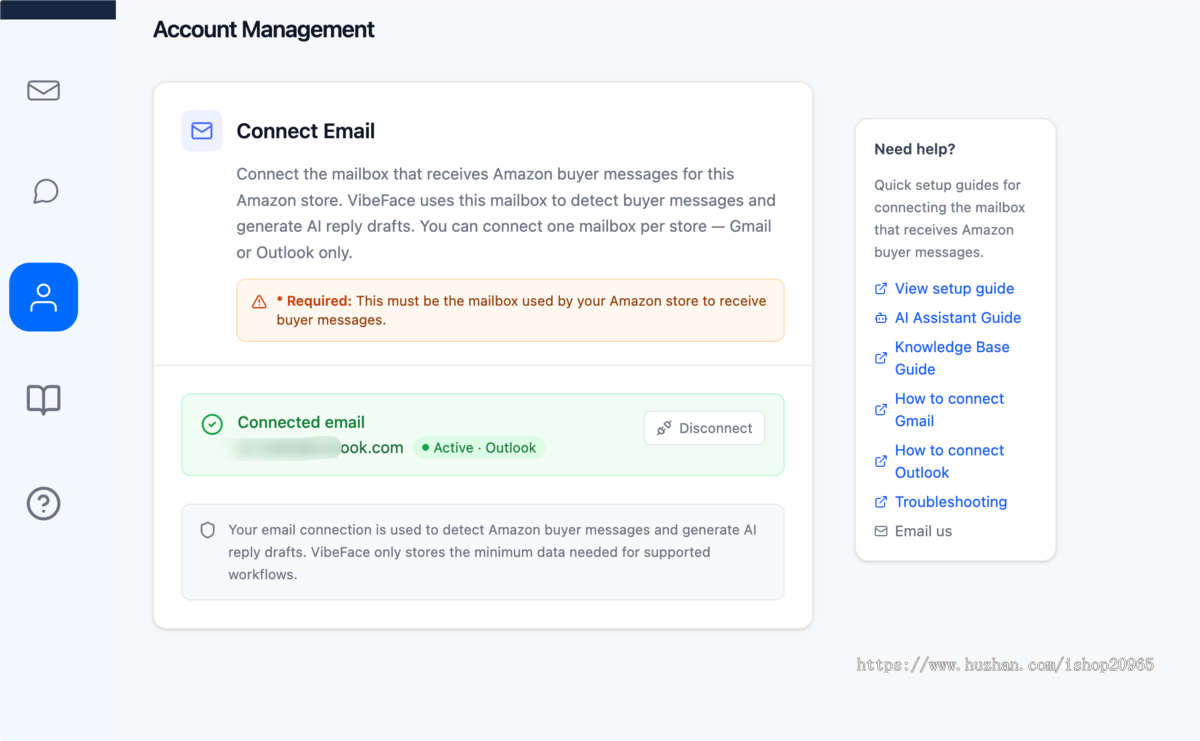Click the green connected checkmark icon

pyautogui.click(x=212, y=425)
